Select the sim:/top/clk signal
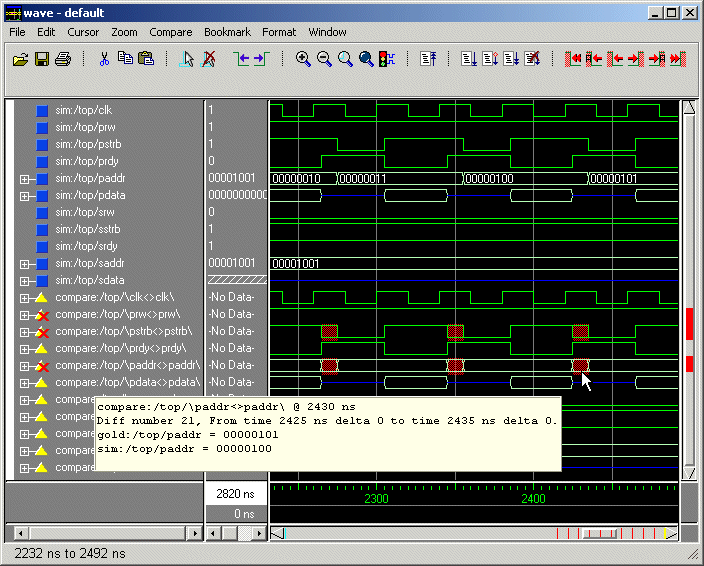This screenshot has height=566, width=704. click(83, 110)
